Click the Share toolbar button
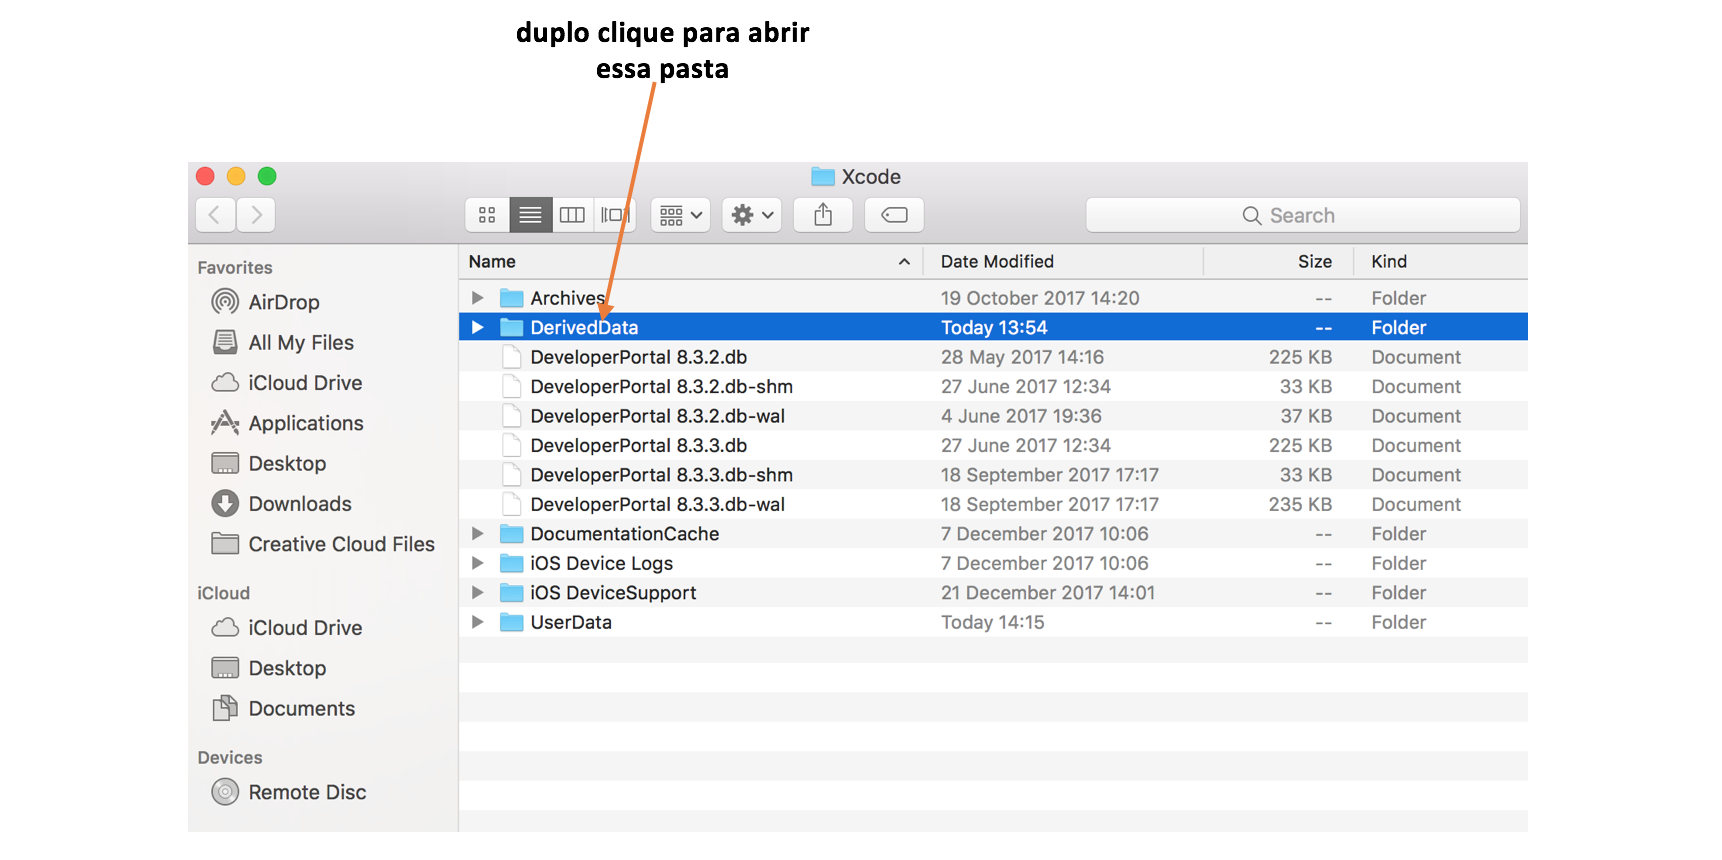1722x860 pixels. point(823,215)
